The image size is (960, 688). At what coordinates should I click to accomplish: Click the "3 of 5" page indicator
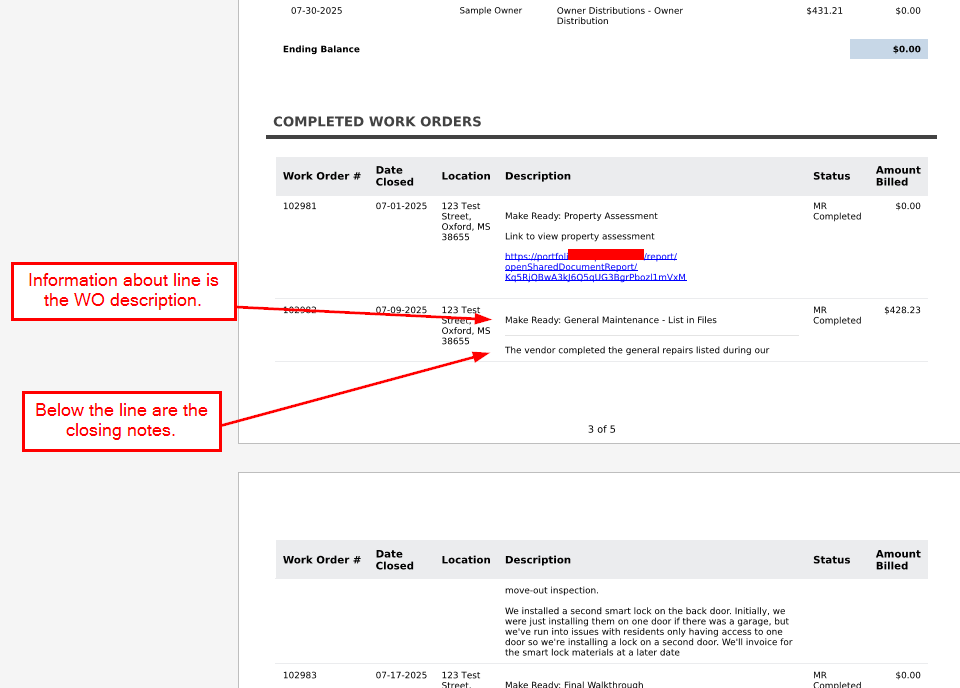pos(601,429)
